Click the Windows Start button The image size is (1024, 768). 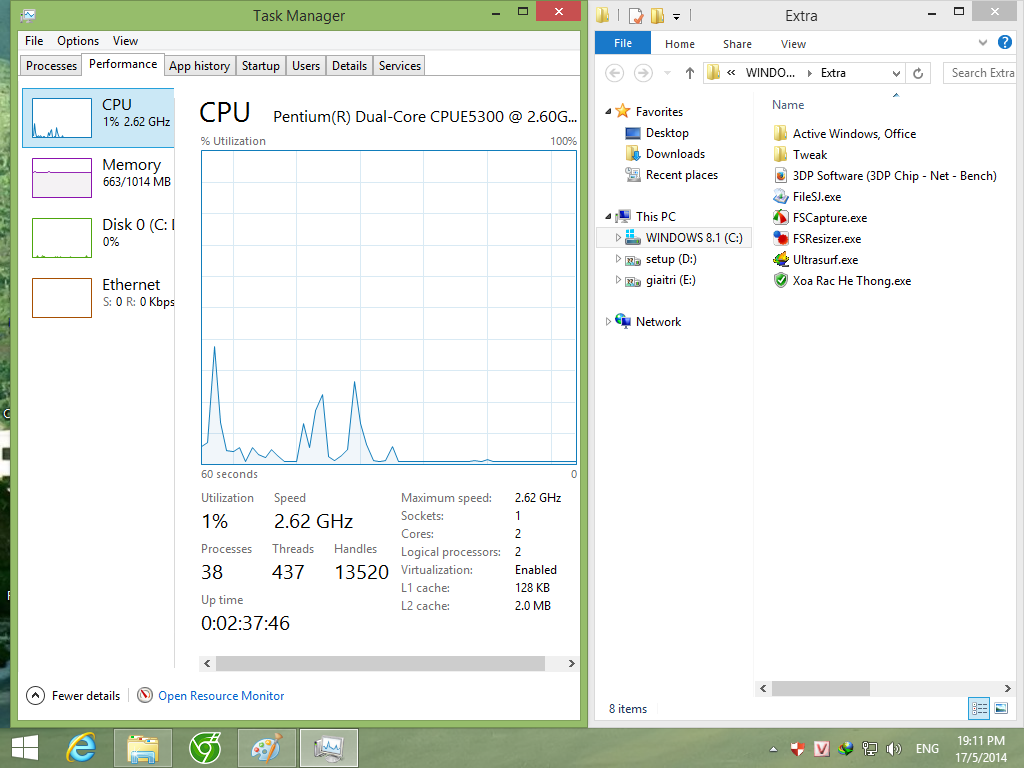click(x=25, y=748)
